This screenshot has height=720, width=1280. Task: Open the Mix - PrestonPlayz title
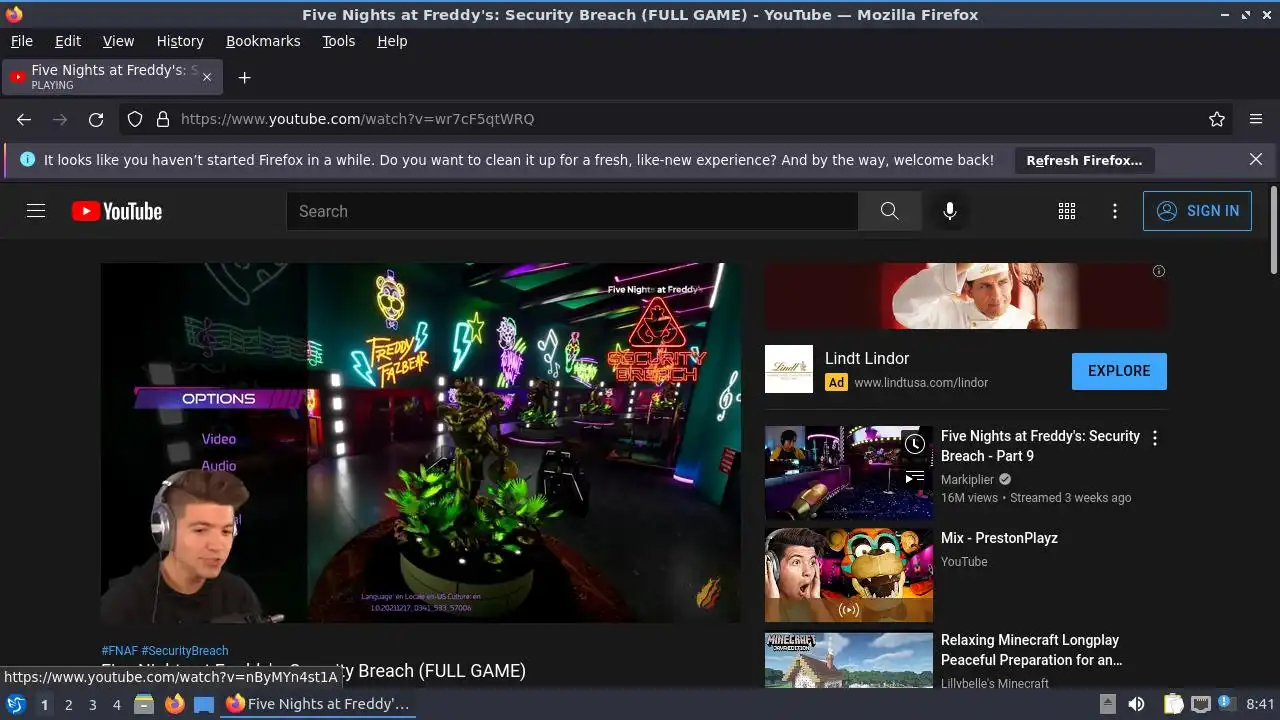999,538
